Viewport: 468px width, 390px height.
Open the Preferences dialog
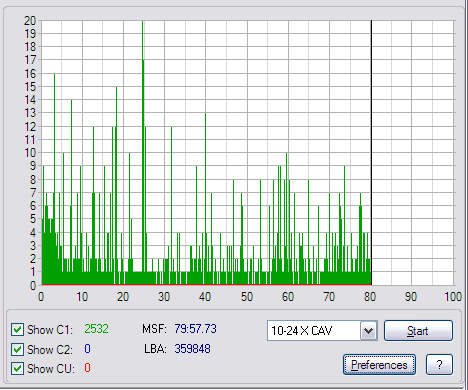click(x=379, y=365)
